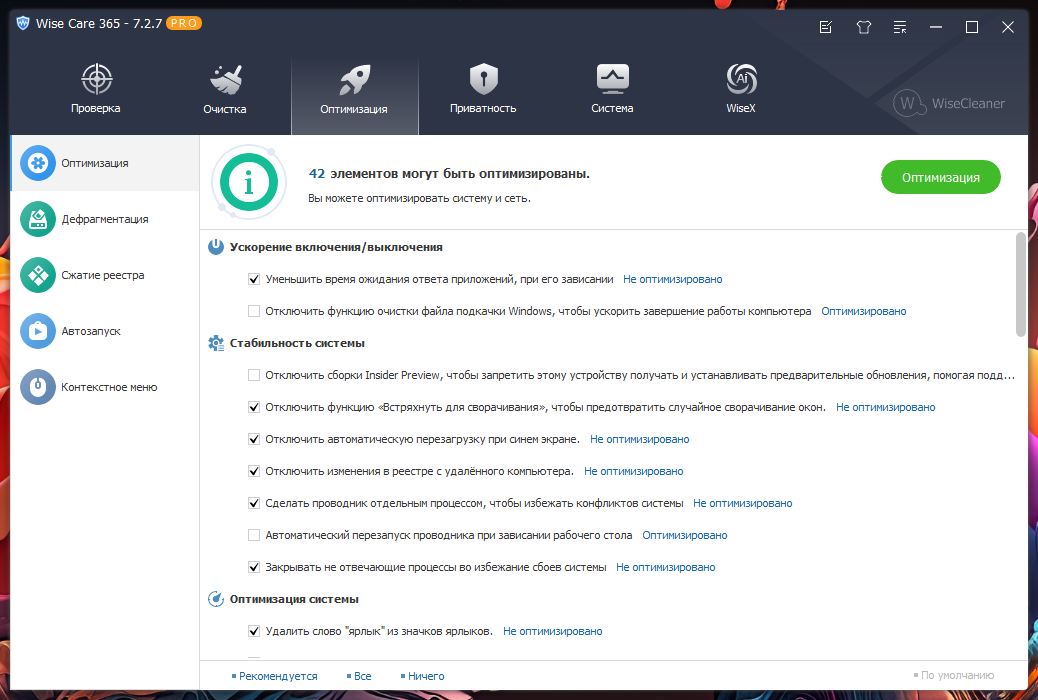Open the Приватность shield icon
The height and width of the screenshot is (700, 1038).
[x=484, y=79]
